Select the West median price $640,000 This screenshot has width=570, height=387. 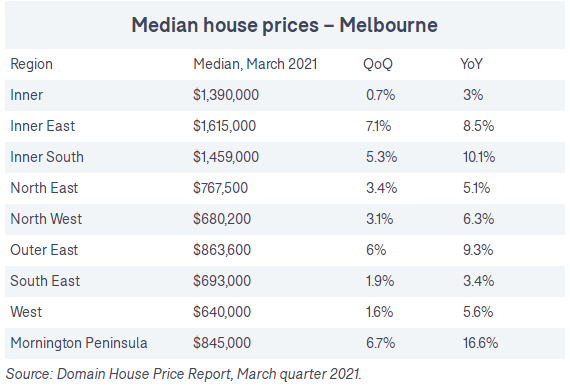[x=222, y=312]
